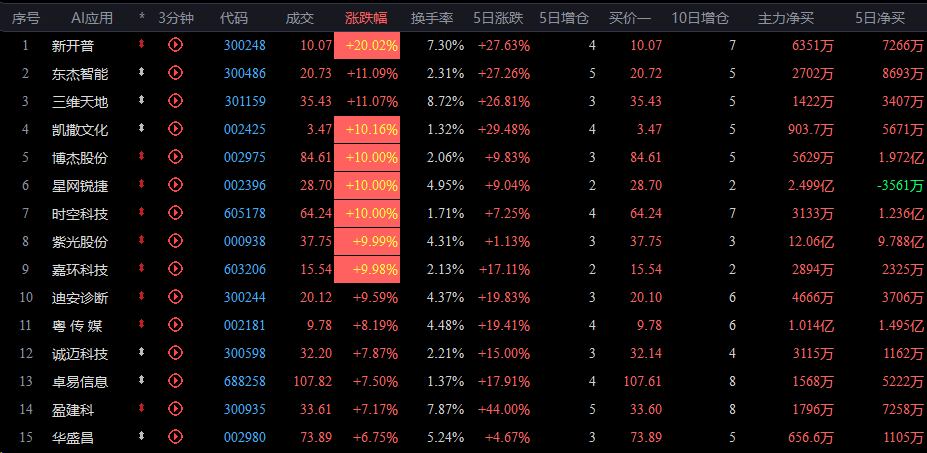Open 3-minute chart icon for 嘉环科技
927x453 pixels.
pos(175,268)
